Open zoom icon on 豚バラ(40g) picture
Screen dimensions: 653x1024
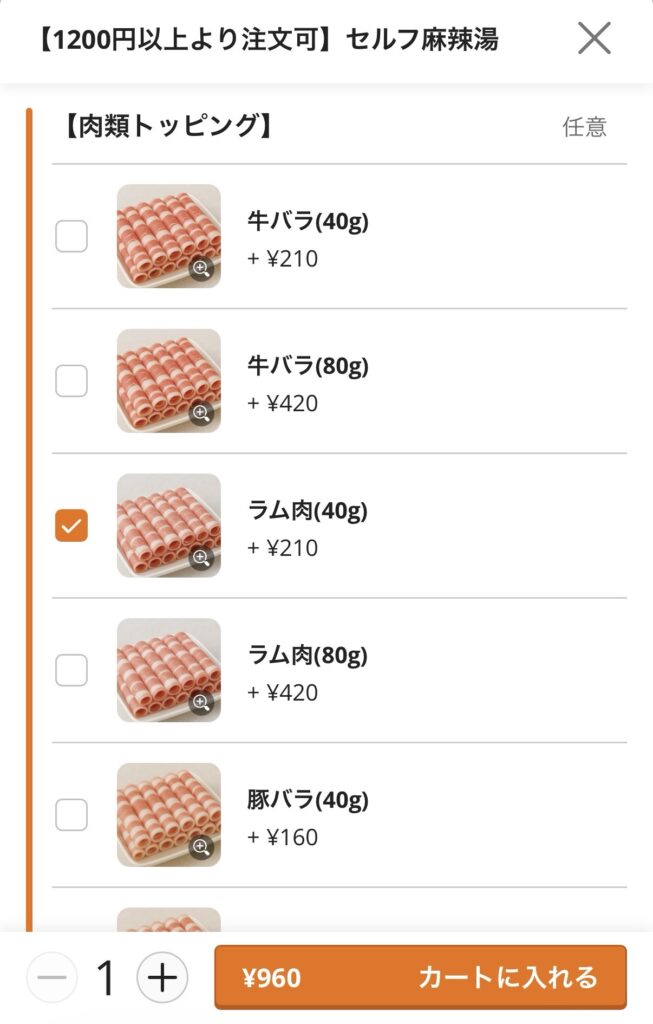pyautogui.click(x=202, y=847)
